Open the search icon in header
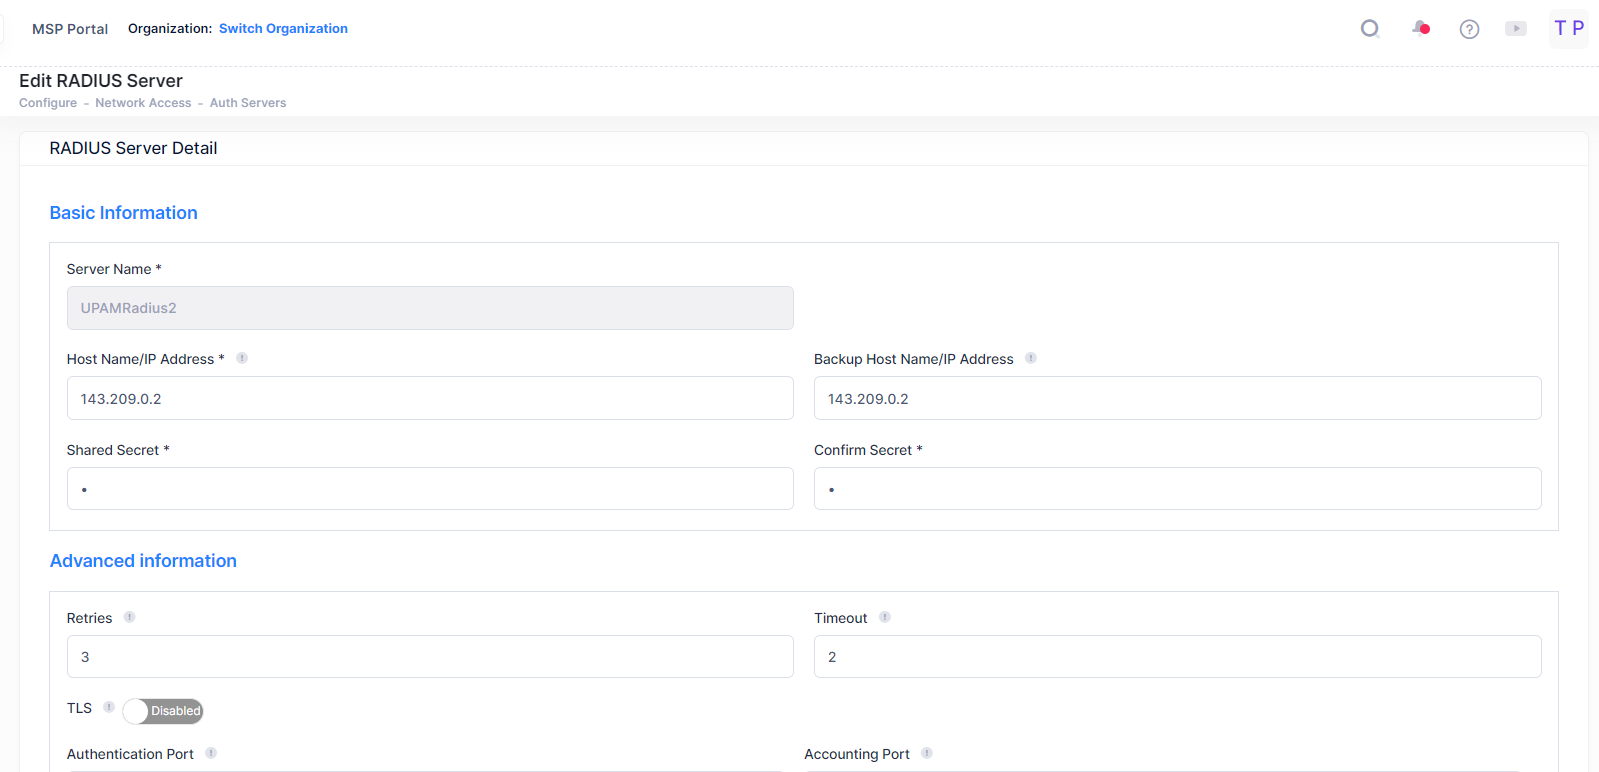Screen dimensions: 1599x772 (x=1370, y=29)
